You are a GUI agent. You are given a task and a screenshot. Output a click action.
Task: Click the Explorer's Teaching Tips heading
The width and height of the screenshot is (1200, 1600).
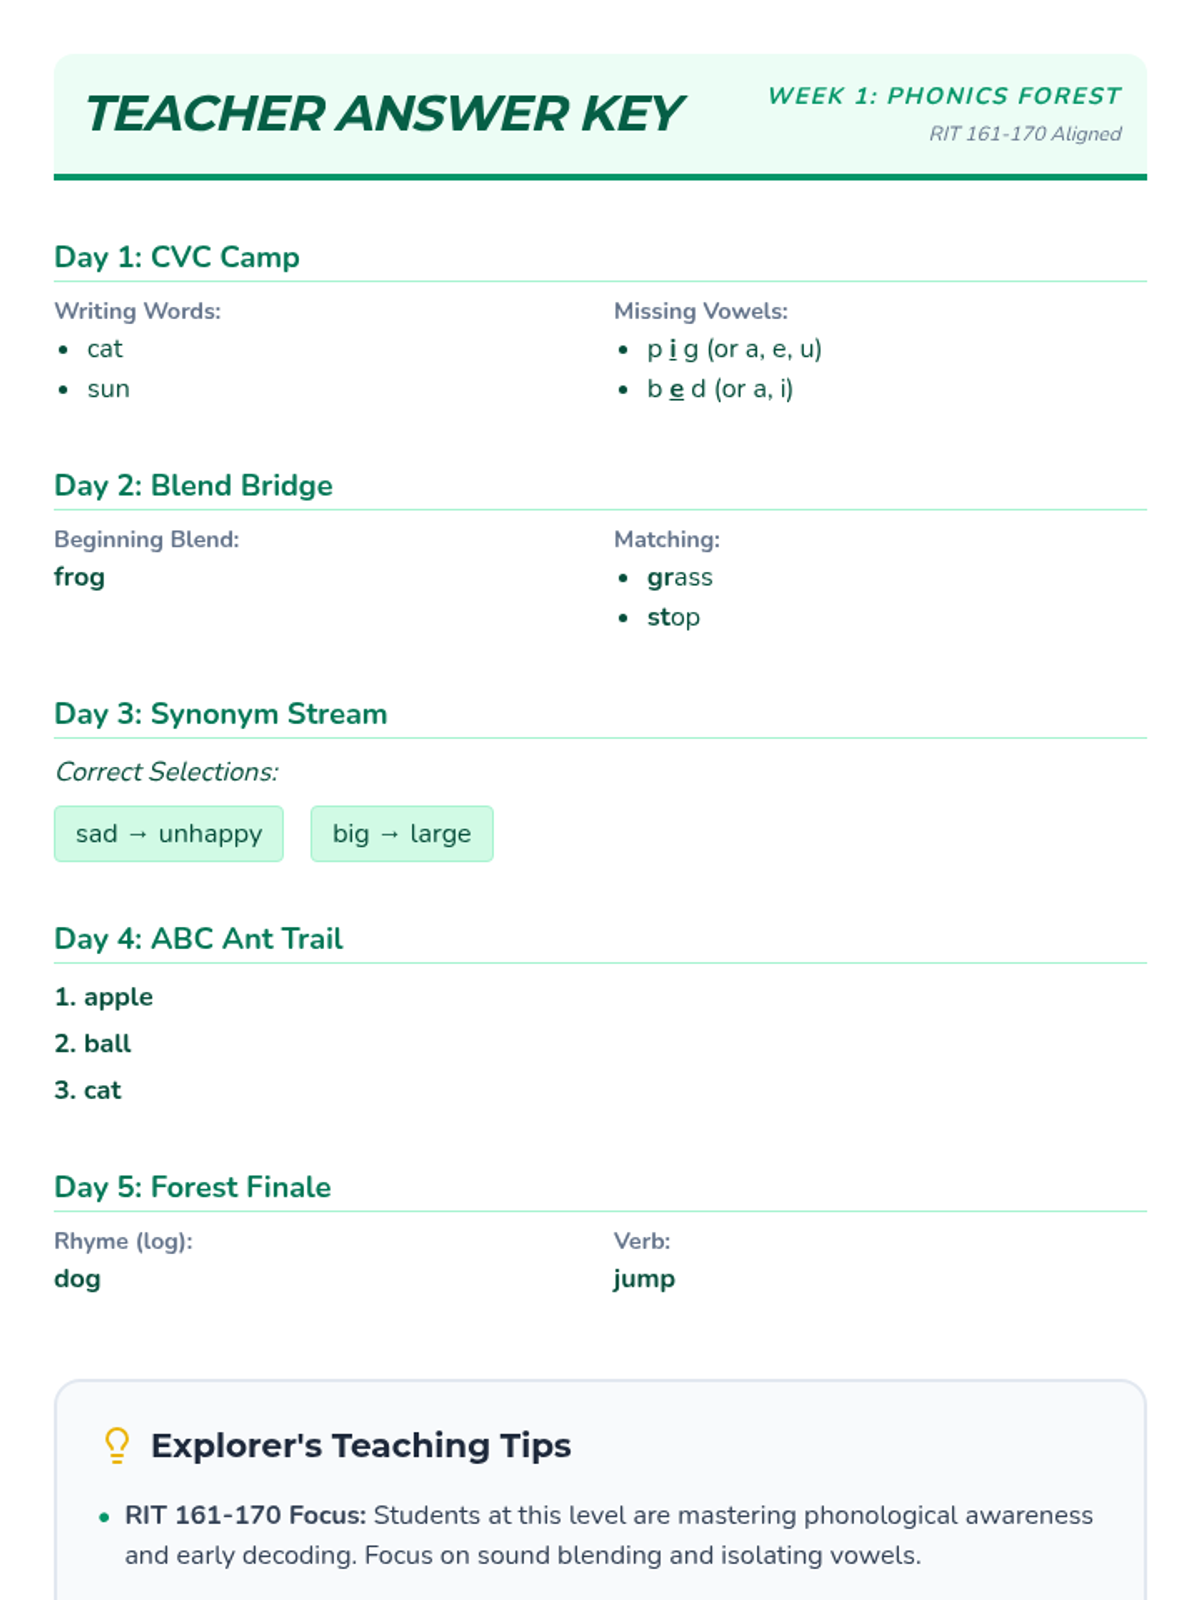(x=361, y=1445)
